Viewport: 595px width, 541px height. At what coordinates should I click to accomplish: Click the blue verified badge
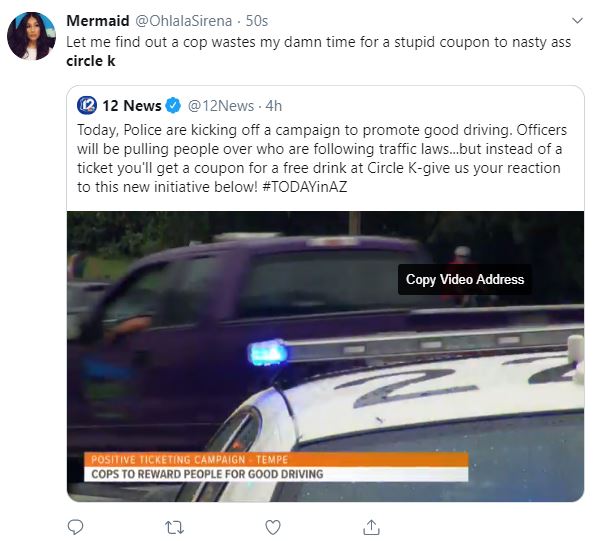[173, 105]
